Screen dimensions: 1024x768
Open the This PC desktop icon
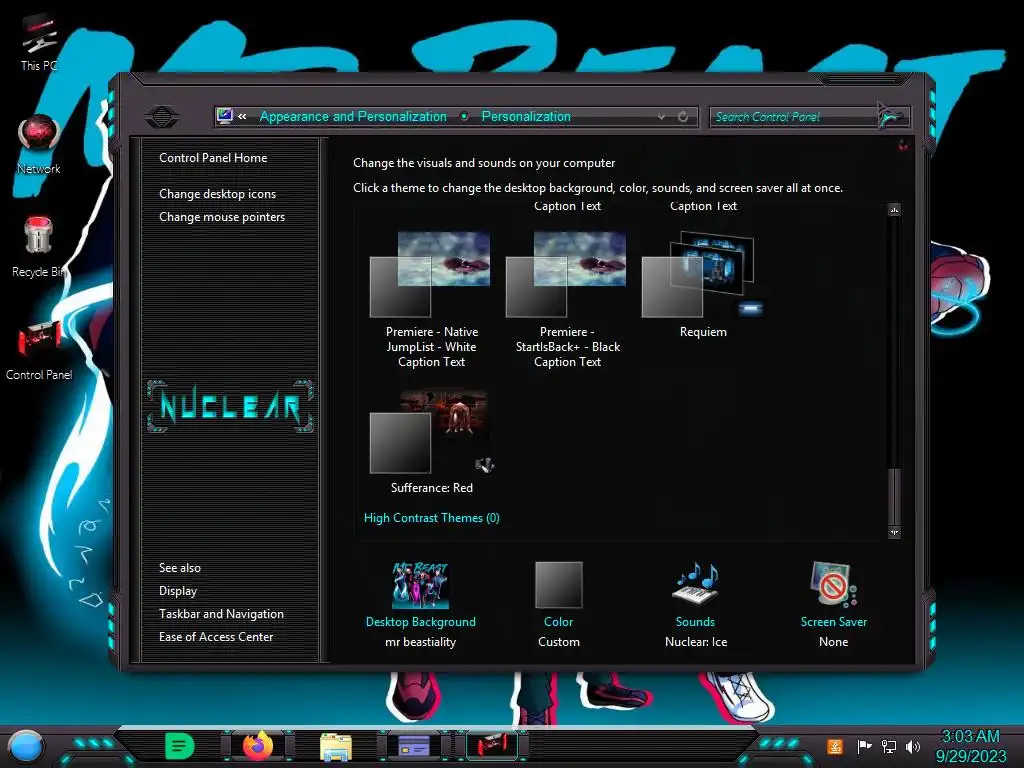[39, 42]
